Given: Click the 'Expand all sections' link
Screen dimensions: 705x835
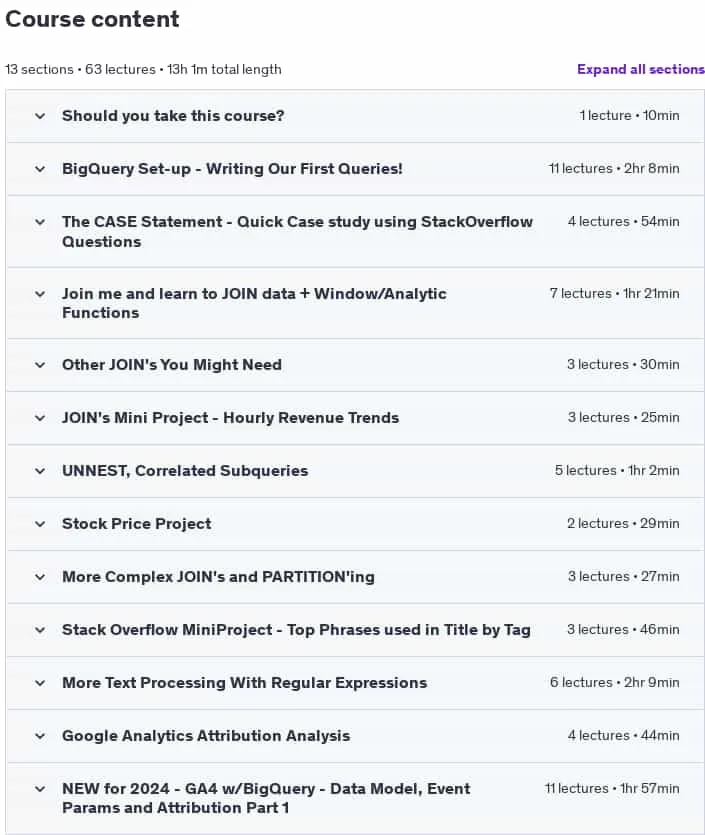Looking at the screenshot, I should 641,69.
